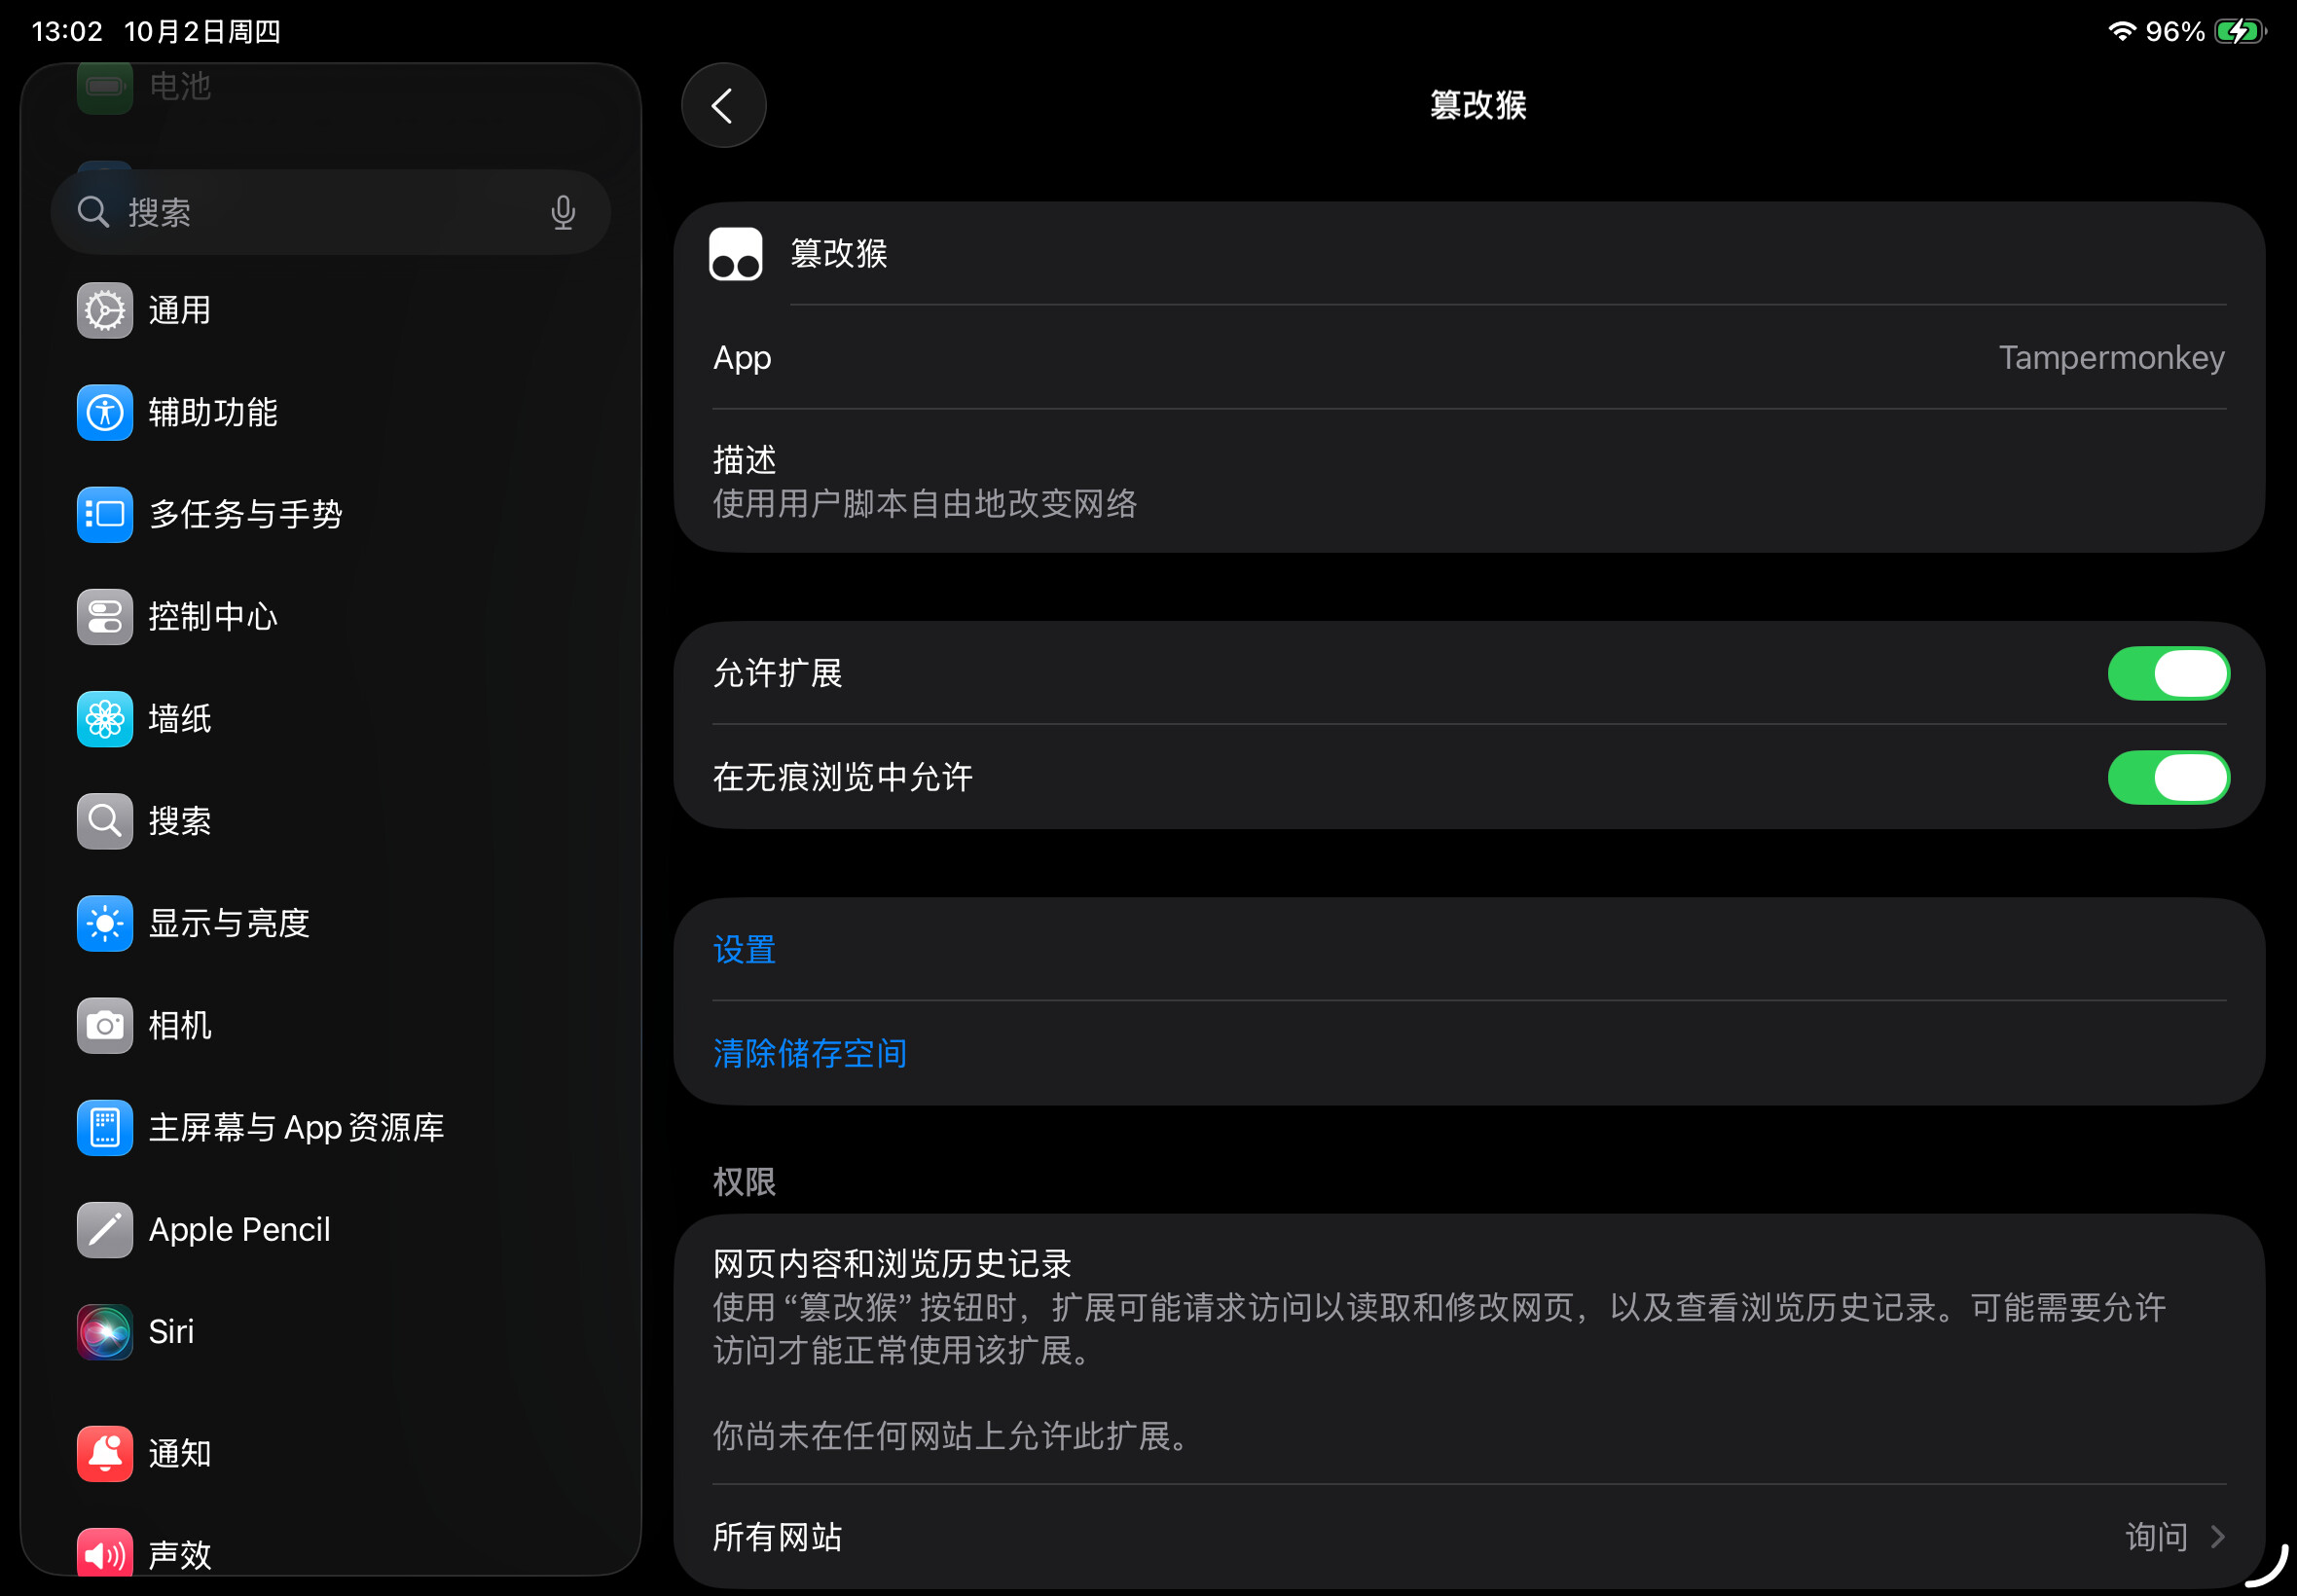Click the blue 设置 link
The height and width of the screenshot is (1596, 2297).
(x=744, y=949)
